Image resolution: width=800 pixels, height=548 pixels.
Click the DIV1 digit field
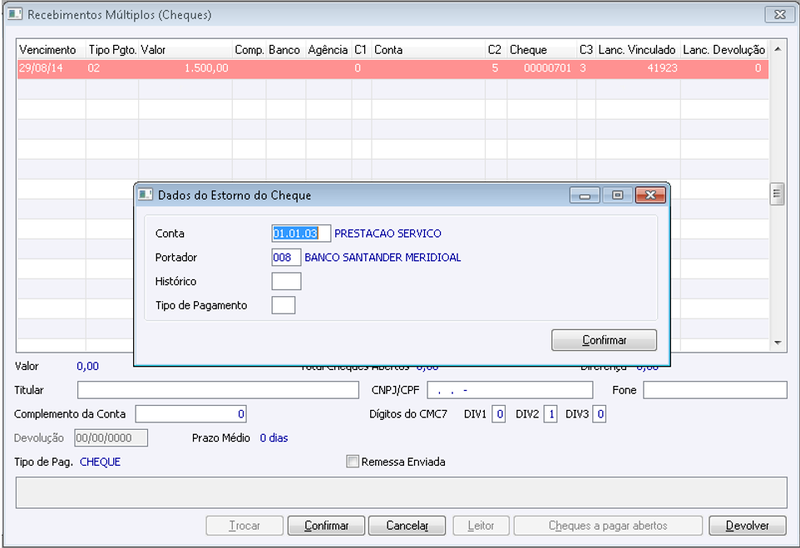coord(498,414)
